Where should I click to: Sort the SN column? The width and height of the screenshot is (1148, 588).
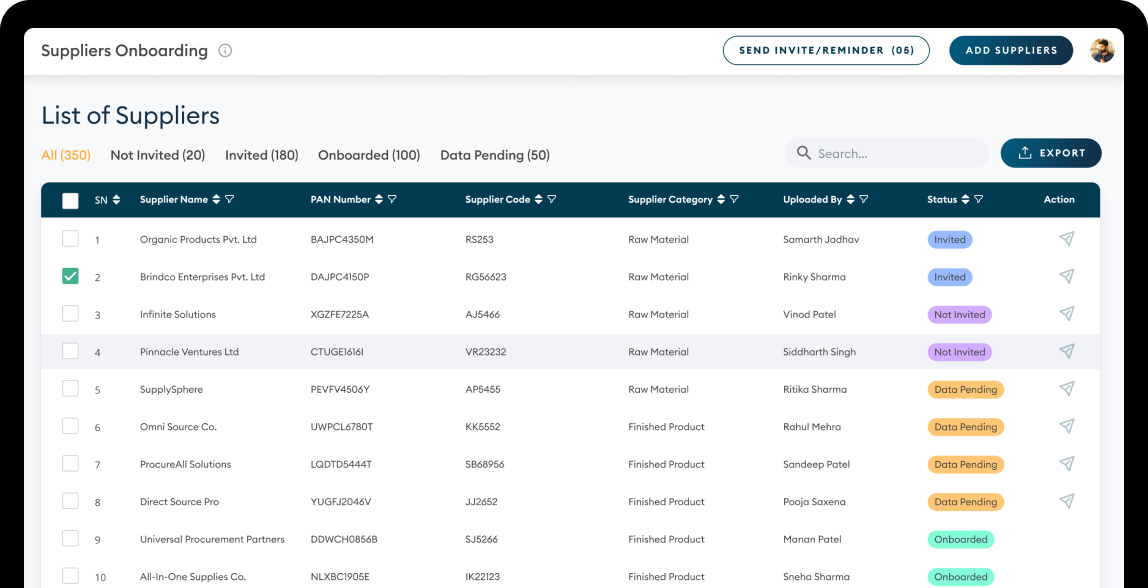118,199
